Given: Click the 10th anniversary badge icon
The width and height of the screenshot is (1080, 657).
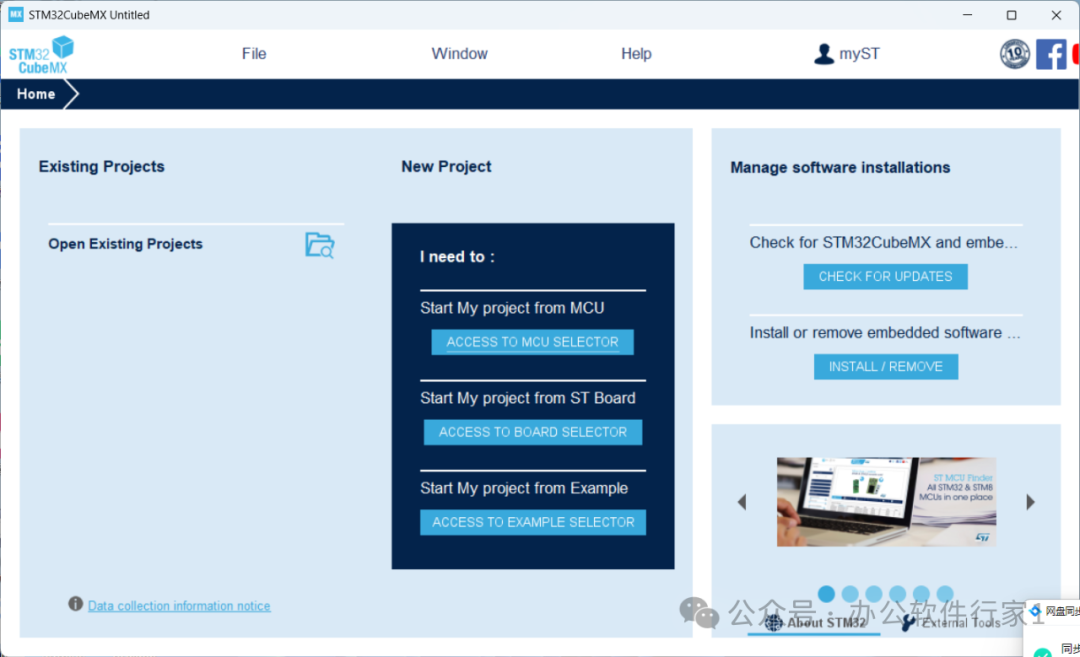Looking at the screenshot, I should tap(1015, 54).
